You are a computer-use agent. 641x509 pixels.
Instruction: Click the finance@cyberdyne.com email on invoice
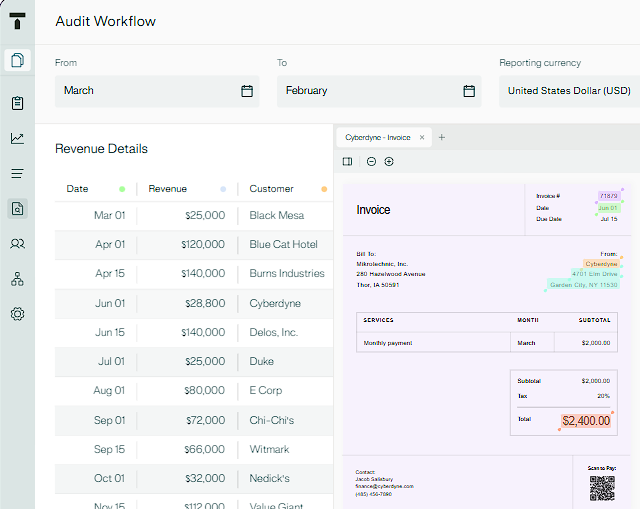(384, 487)
